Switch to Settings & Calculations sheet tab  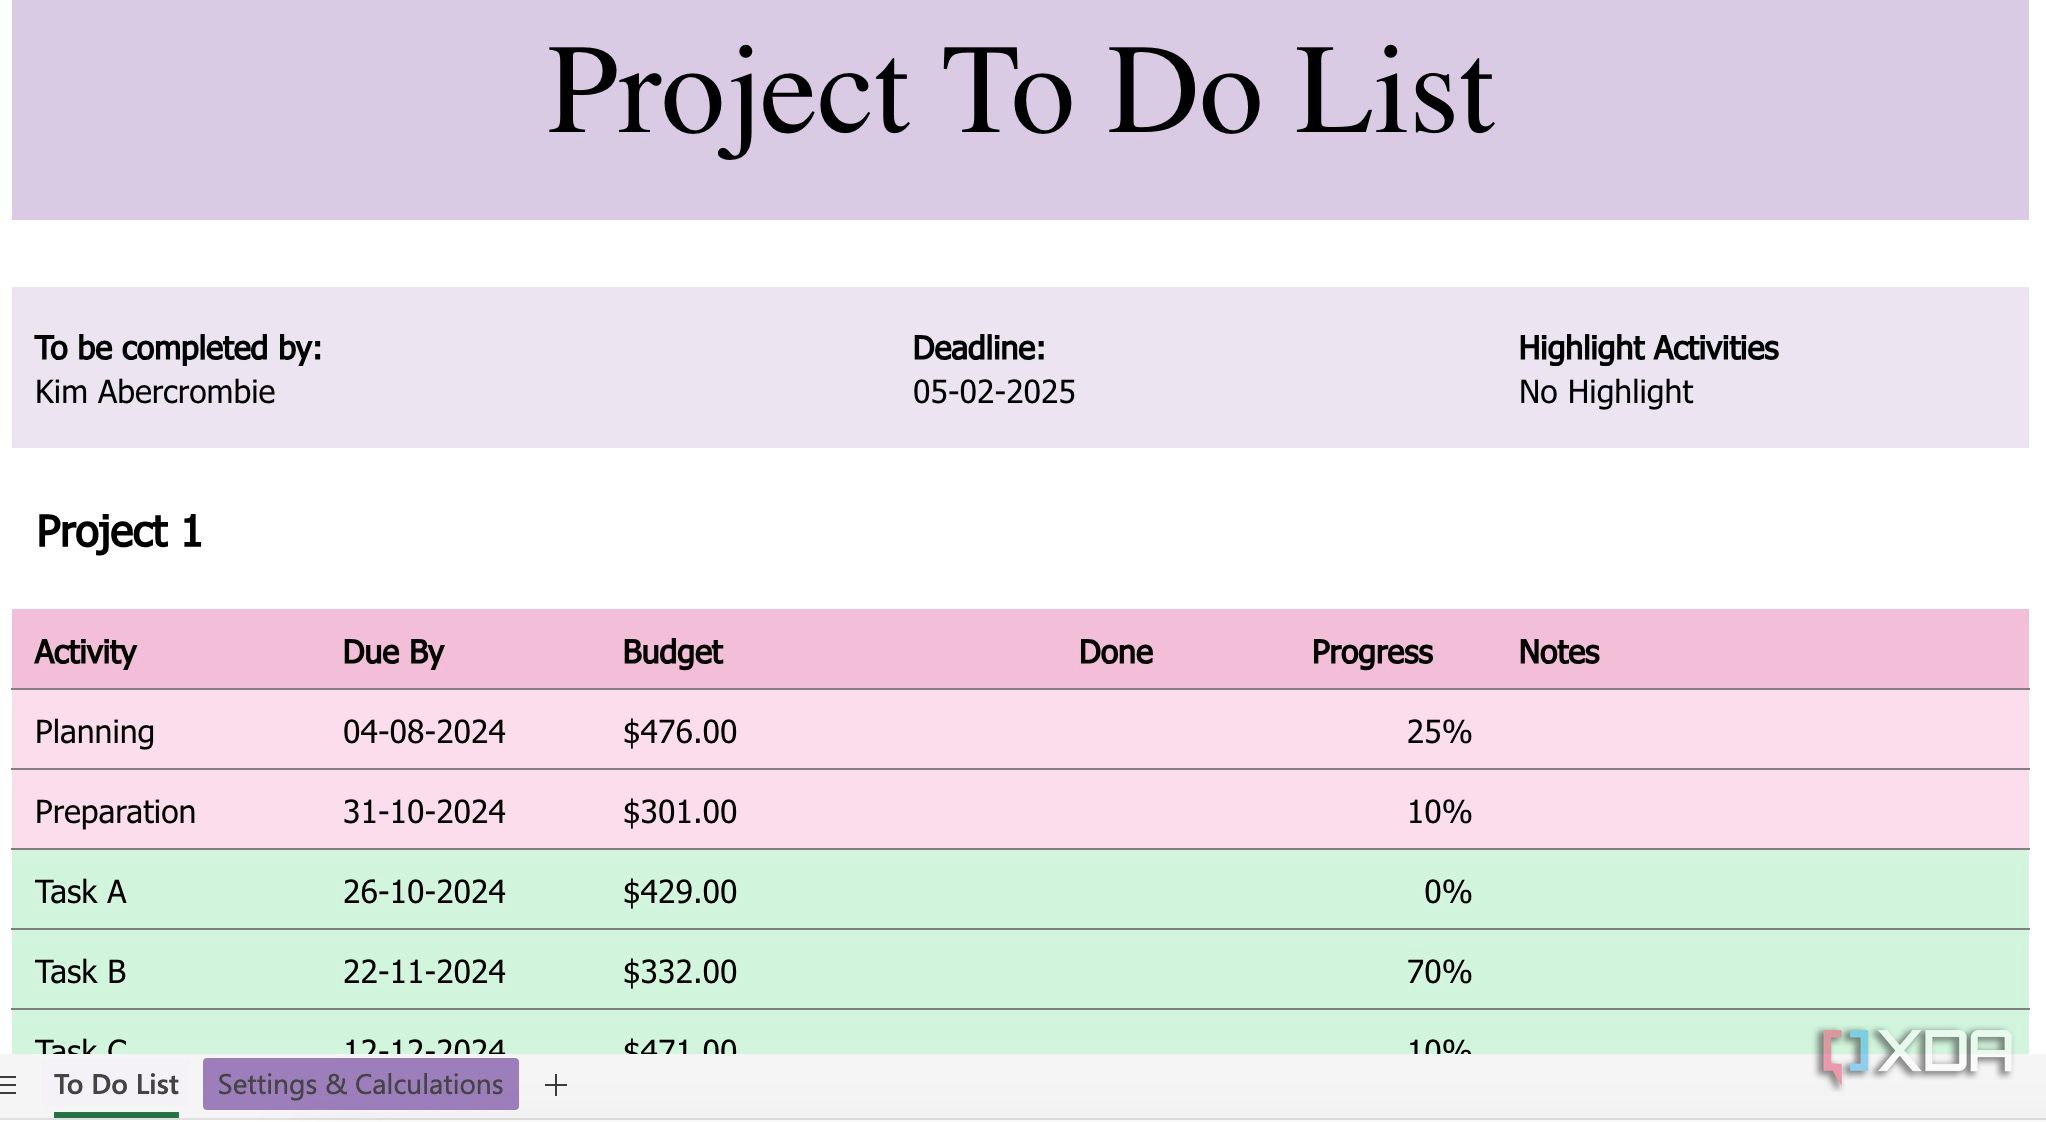pyautogui.click(x=360, y=1085)
